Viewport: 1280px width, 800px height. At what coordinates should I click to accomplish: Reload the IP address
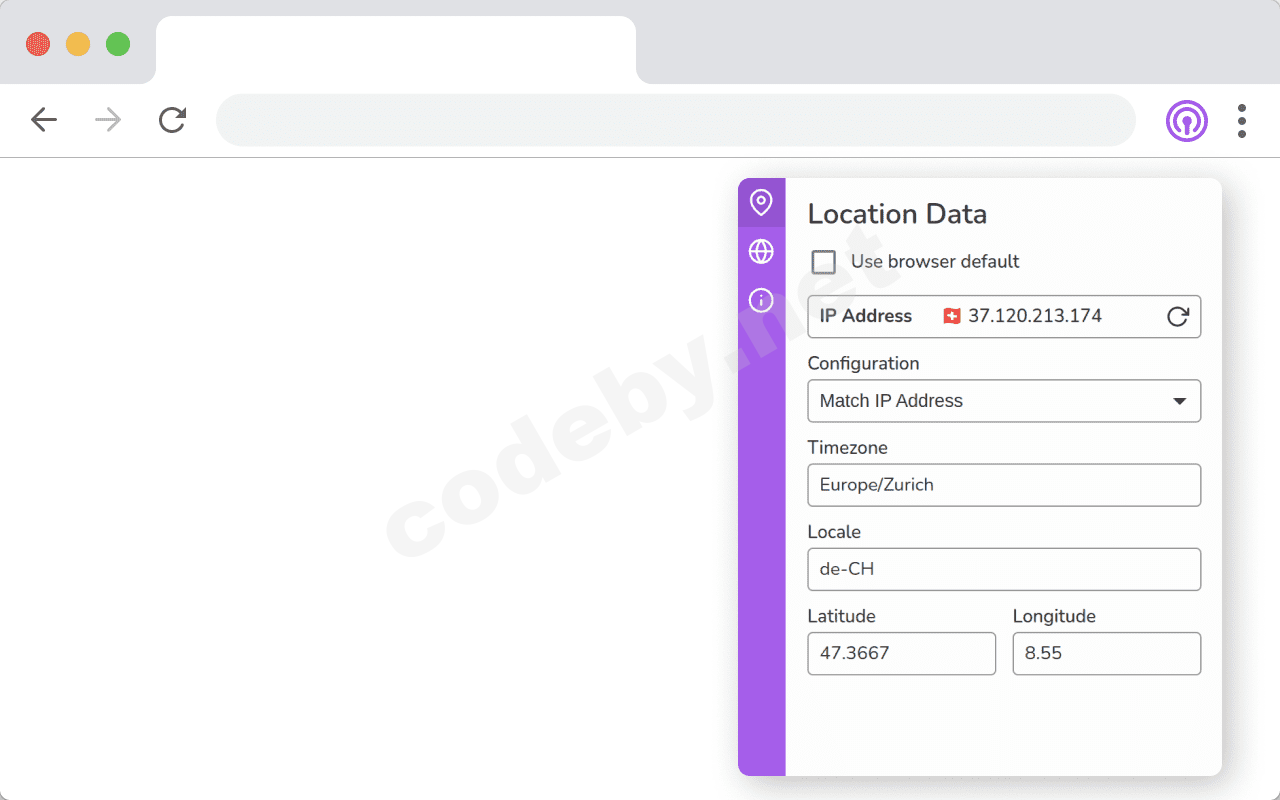point(1178,316)
